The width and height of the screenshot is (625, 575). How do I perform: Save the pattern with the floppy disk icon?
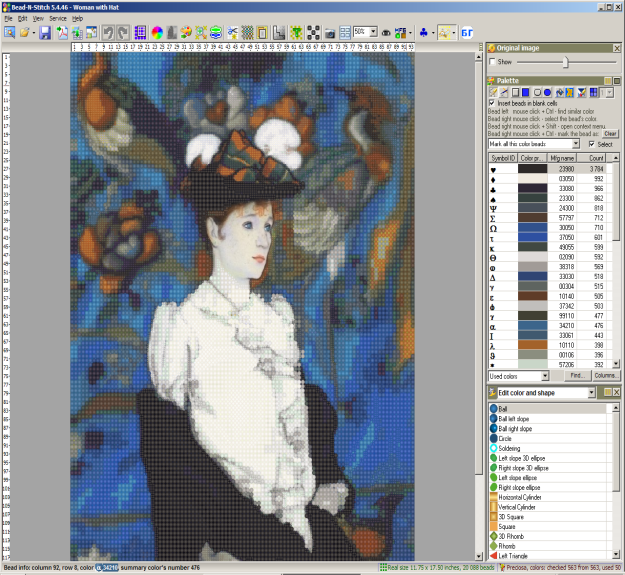(x=45, y=33)
